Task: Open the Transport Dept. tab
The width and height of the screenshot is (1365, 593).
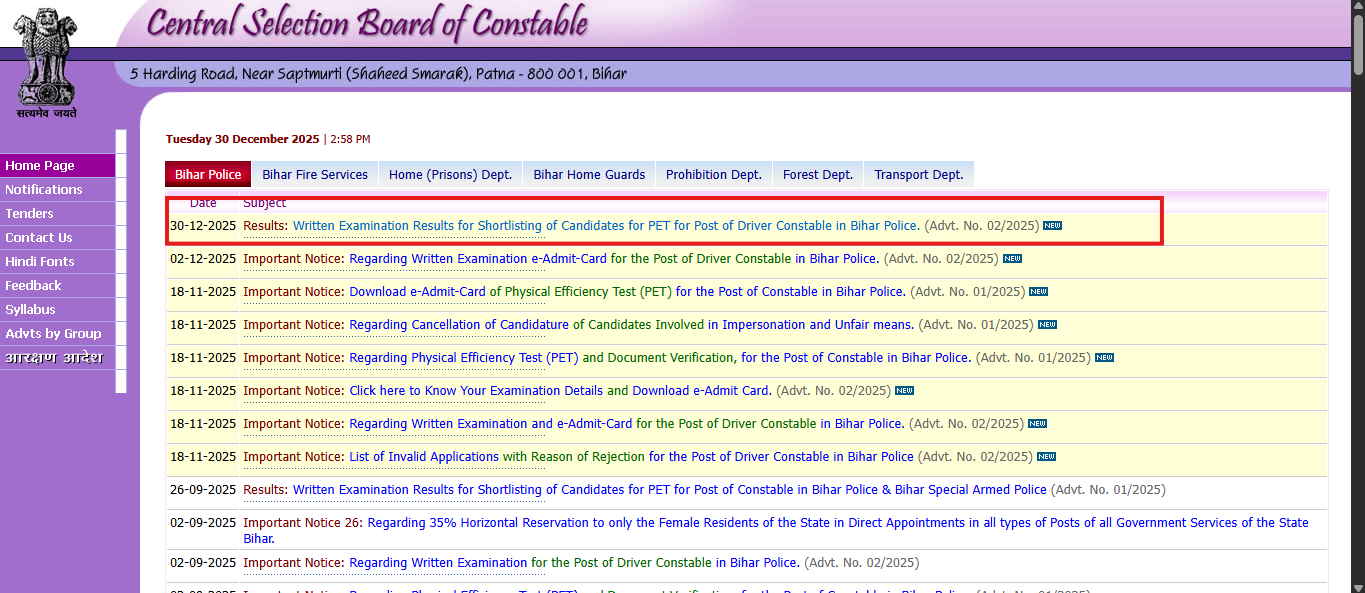Action: pos(917,173)
